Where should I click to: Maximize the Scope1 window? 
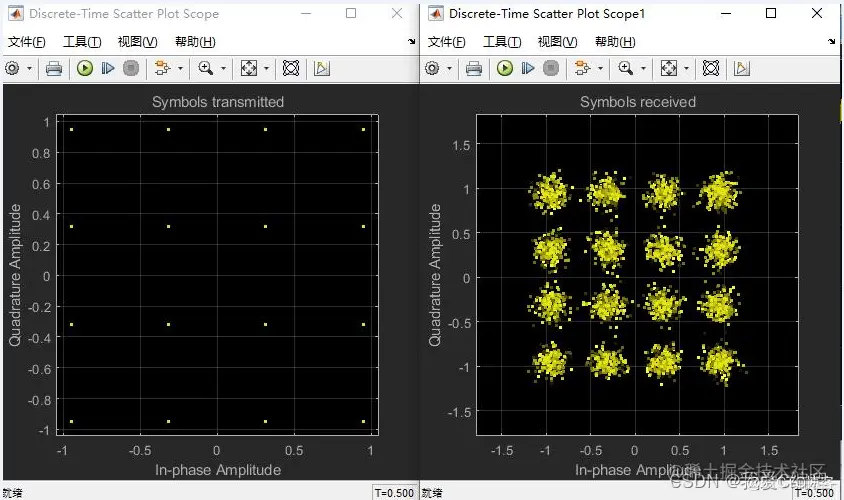tap(771, 13)
